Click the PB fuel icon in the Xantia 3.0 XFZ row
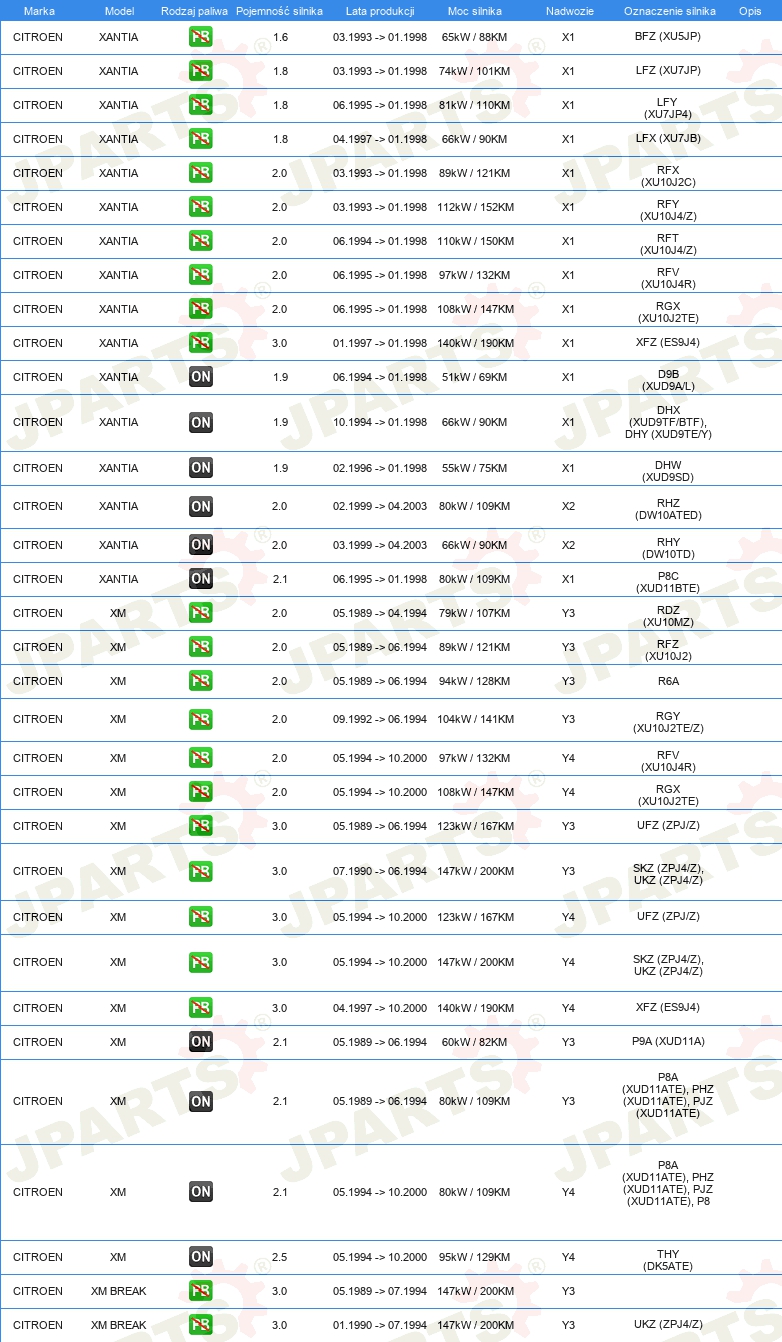 201,343
